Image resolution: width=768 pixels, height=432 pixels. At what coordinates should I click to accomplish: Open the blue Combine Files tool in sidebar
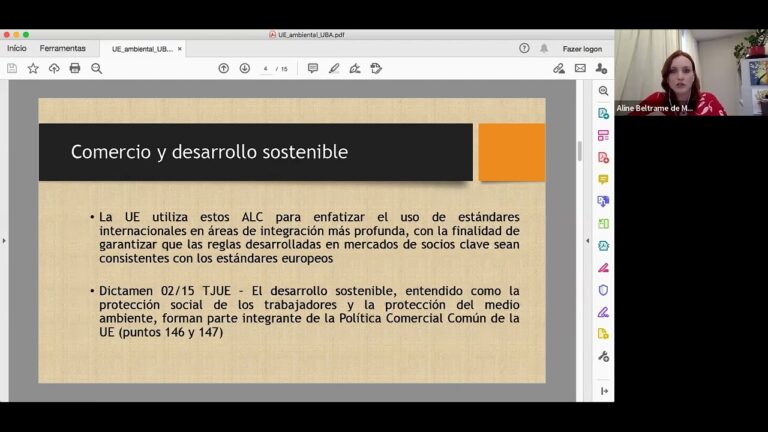coord(603,202)
